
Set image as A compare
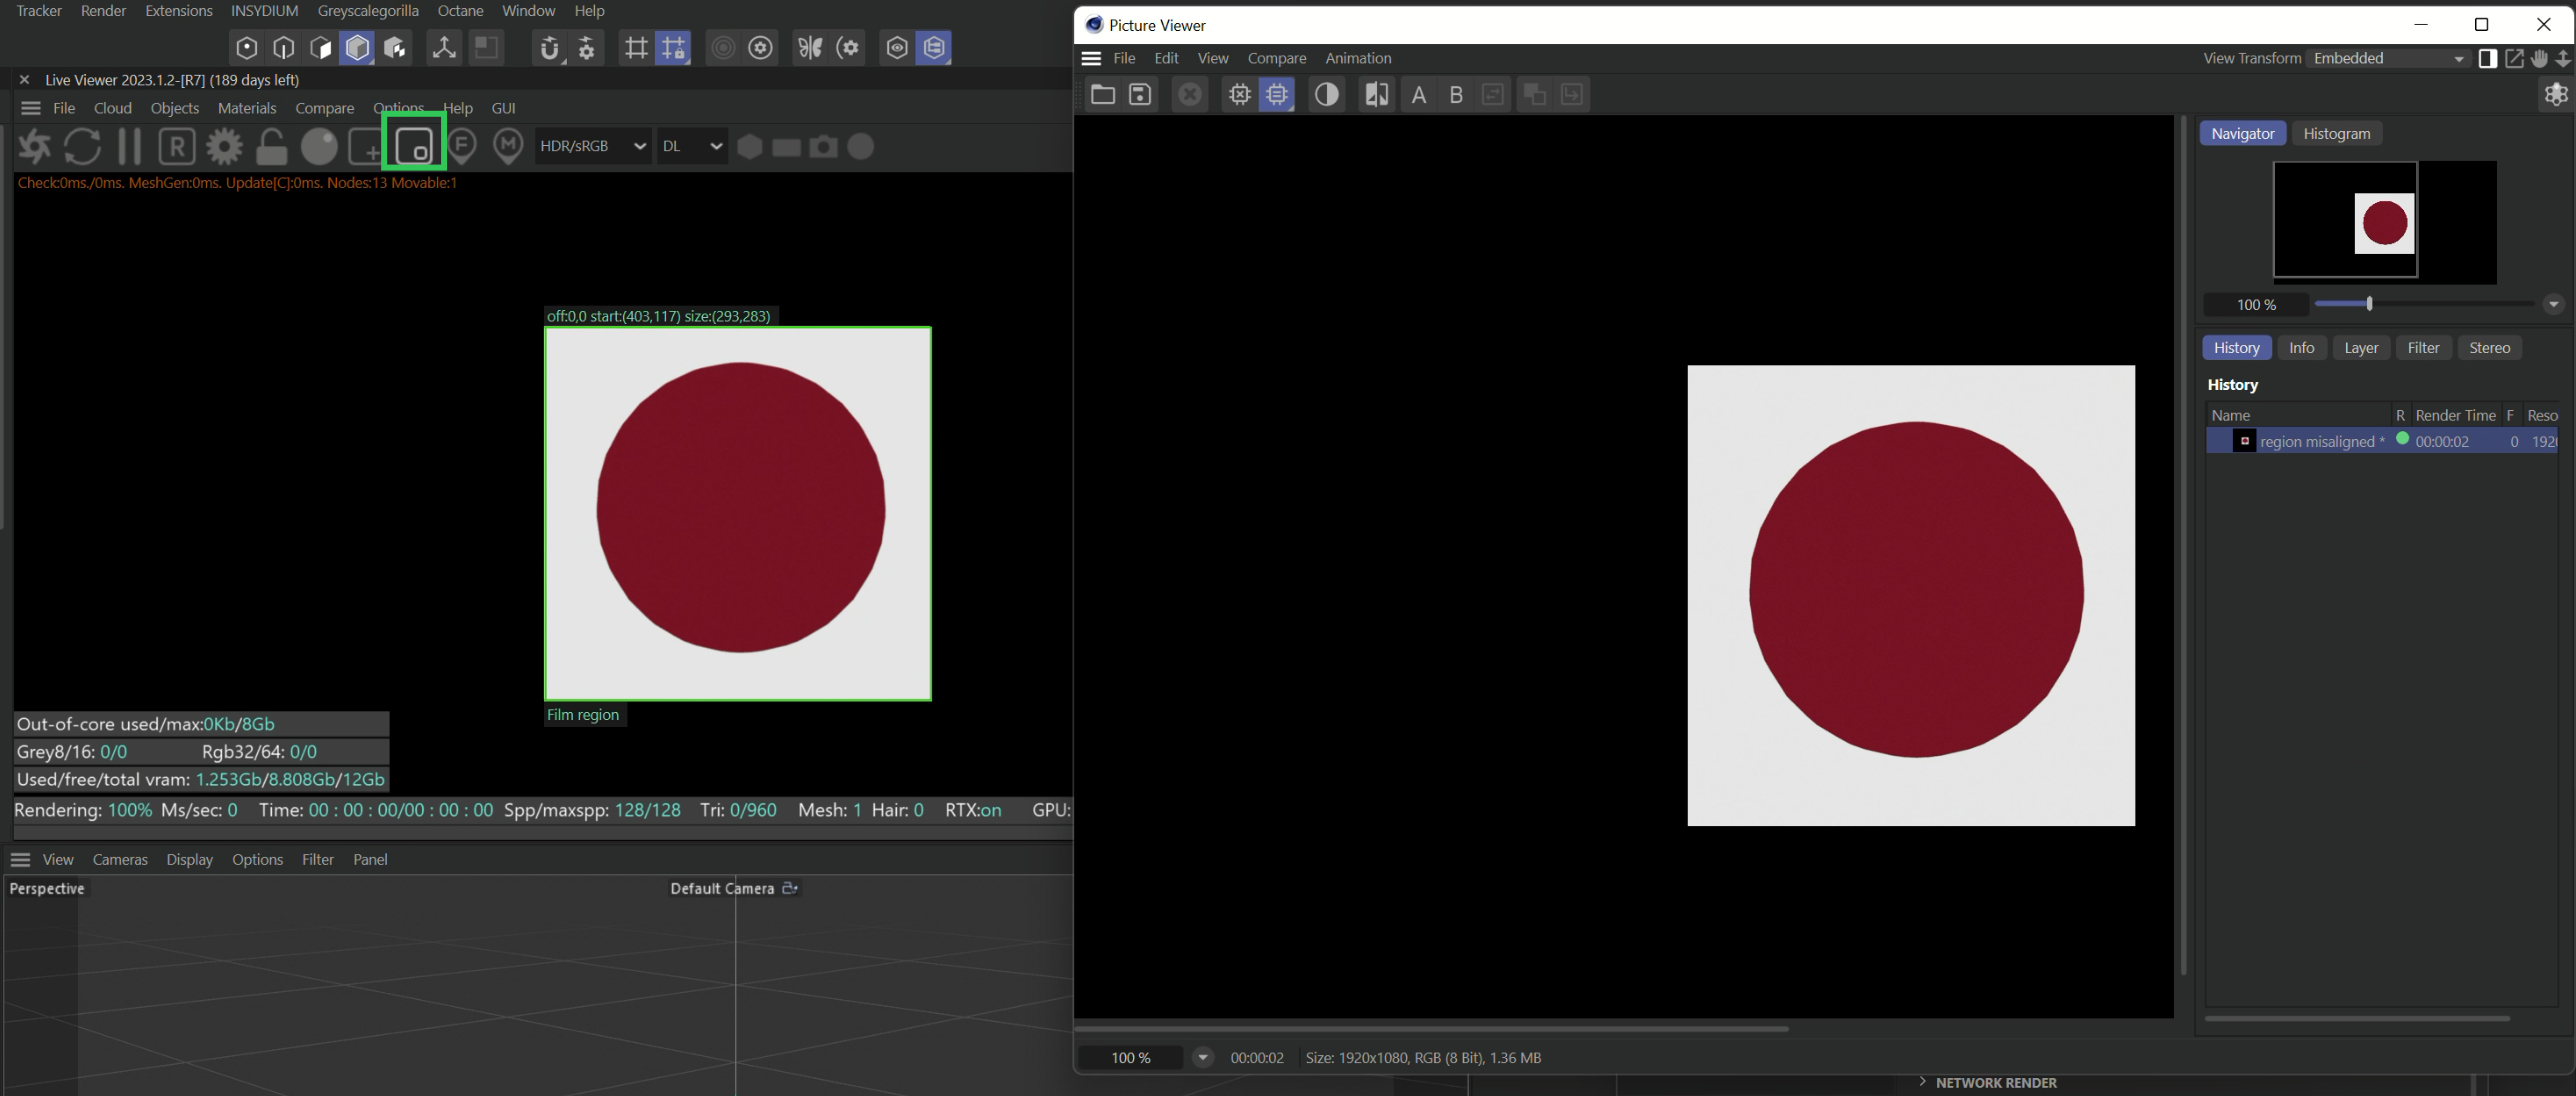pos(1418,95)
